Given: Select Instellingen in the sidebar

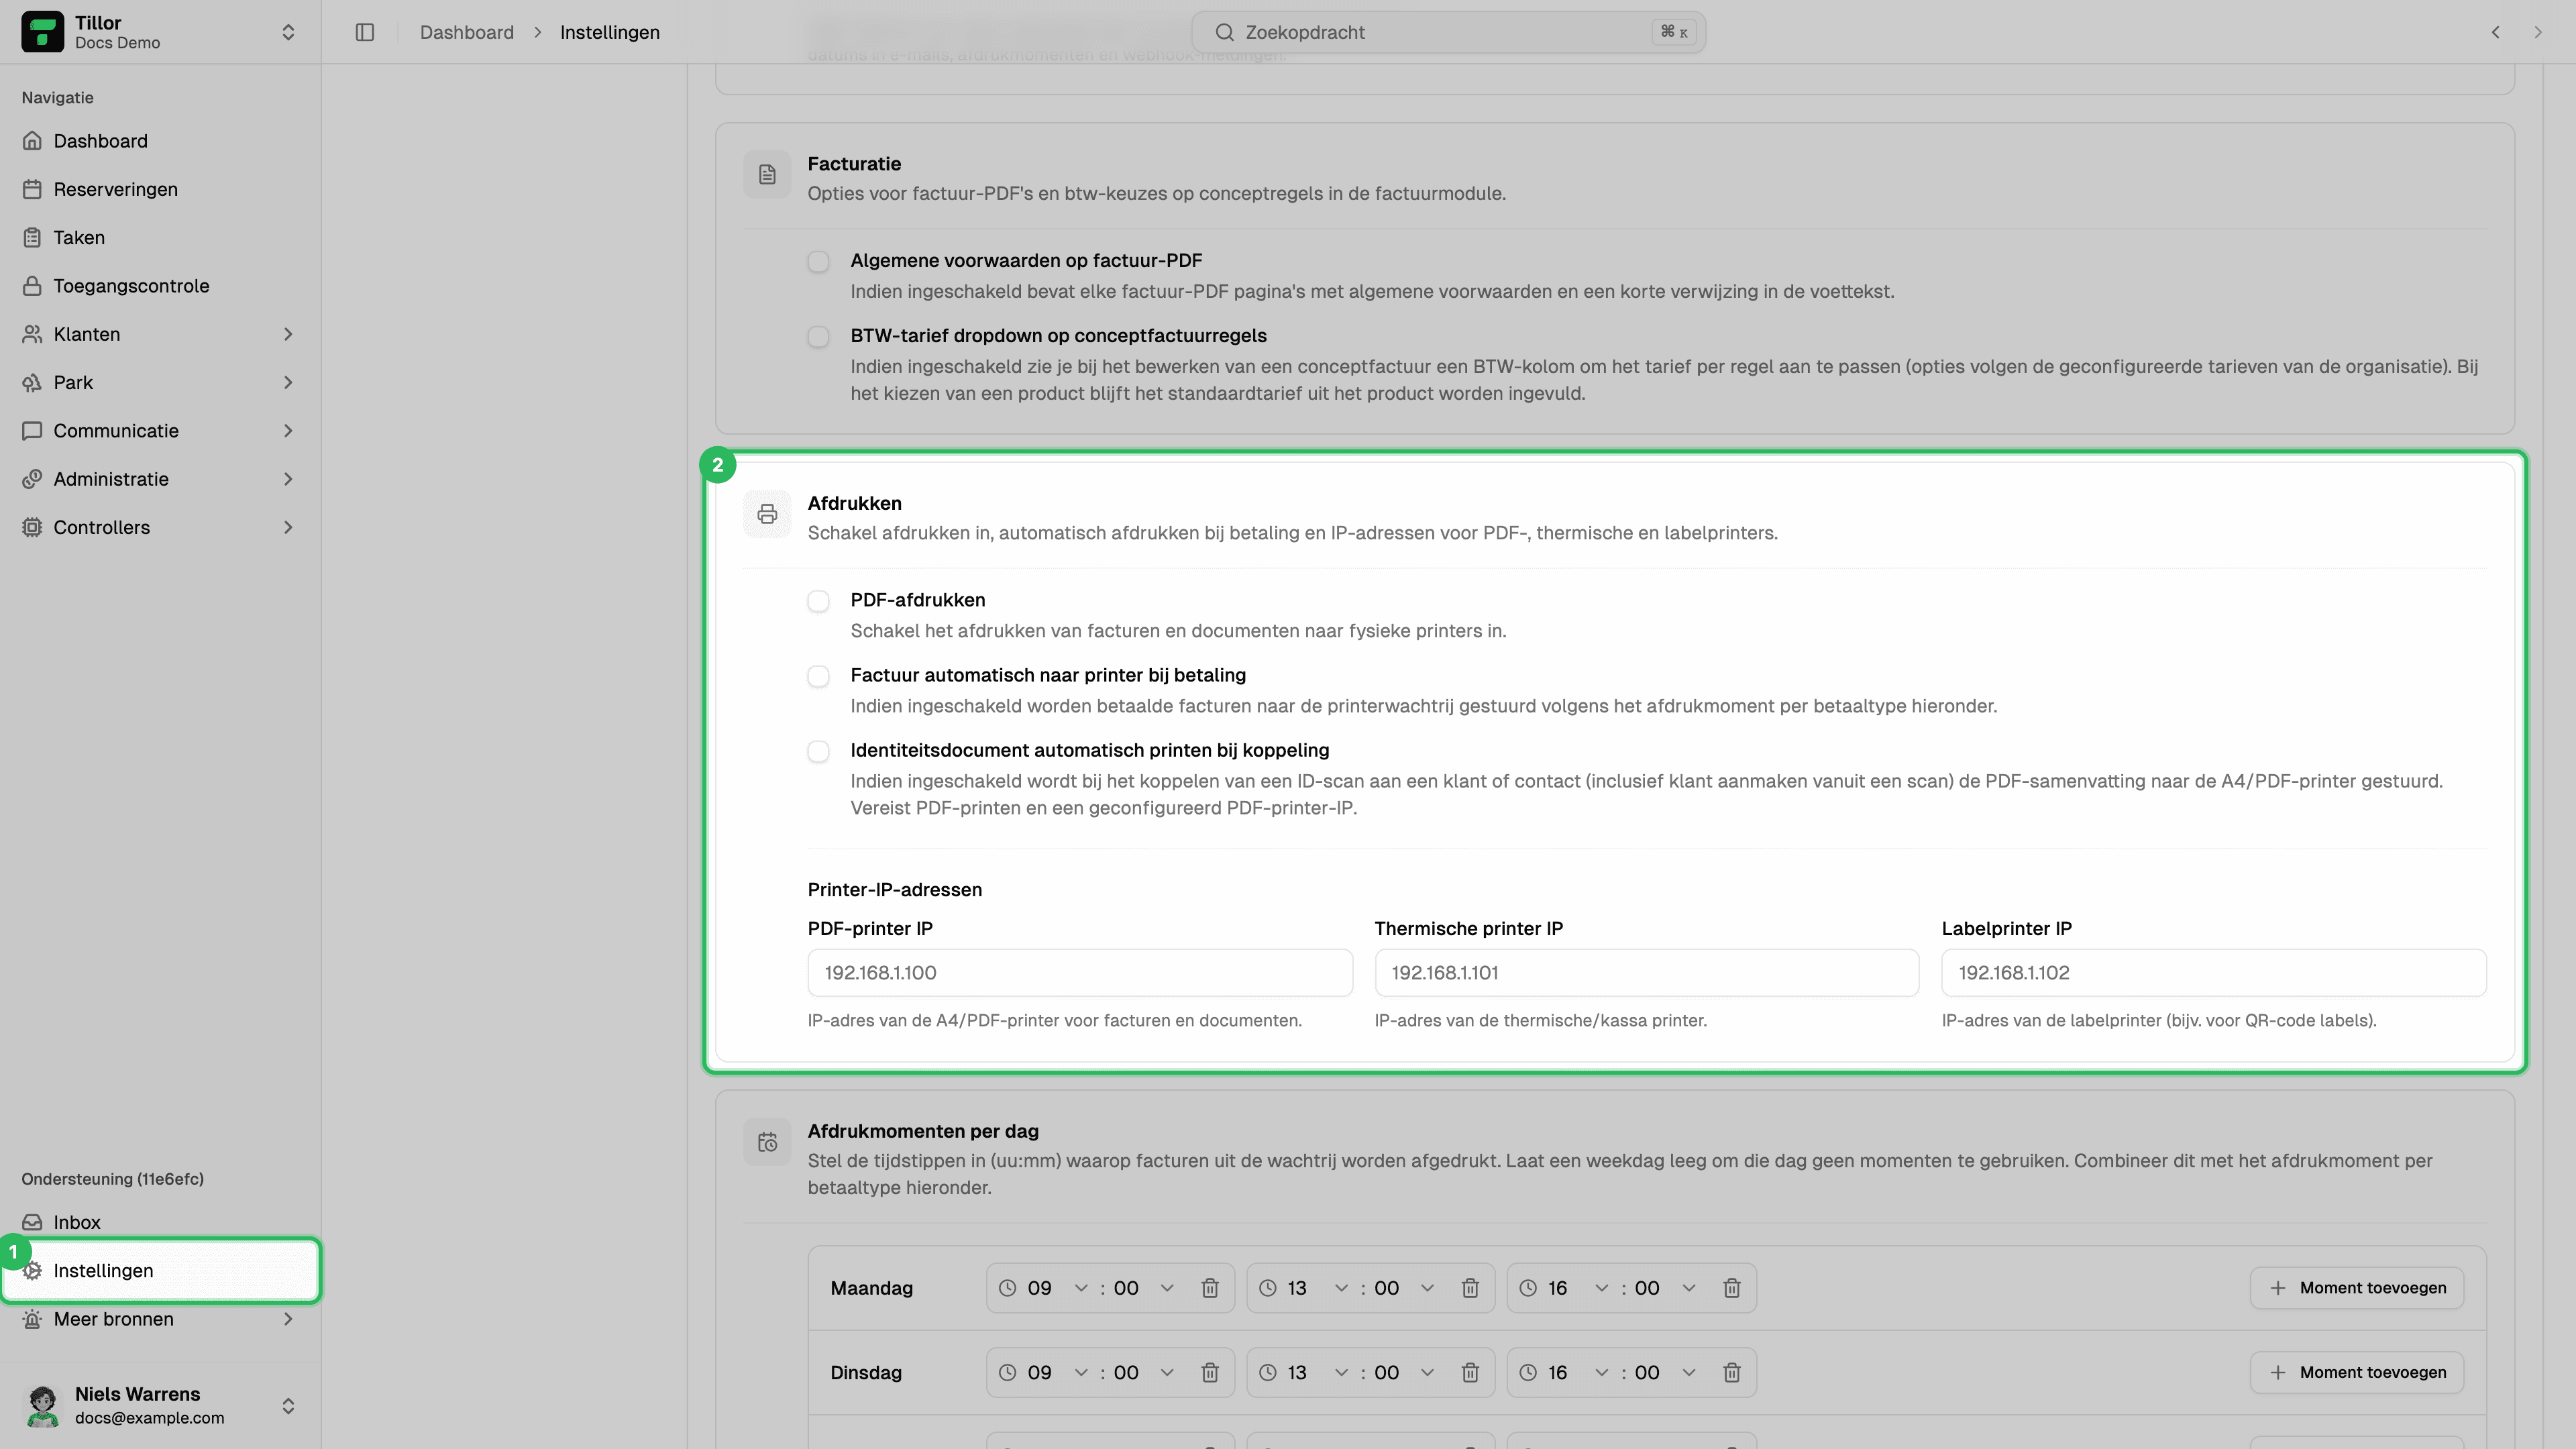Looking at the screenshot, I should [160, 1271].
